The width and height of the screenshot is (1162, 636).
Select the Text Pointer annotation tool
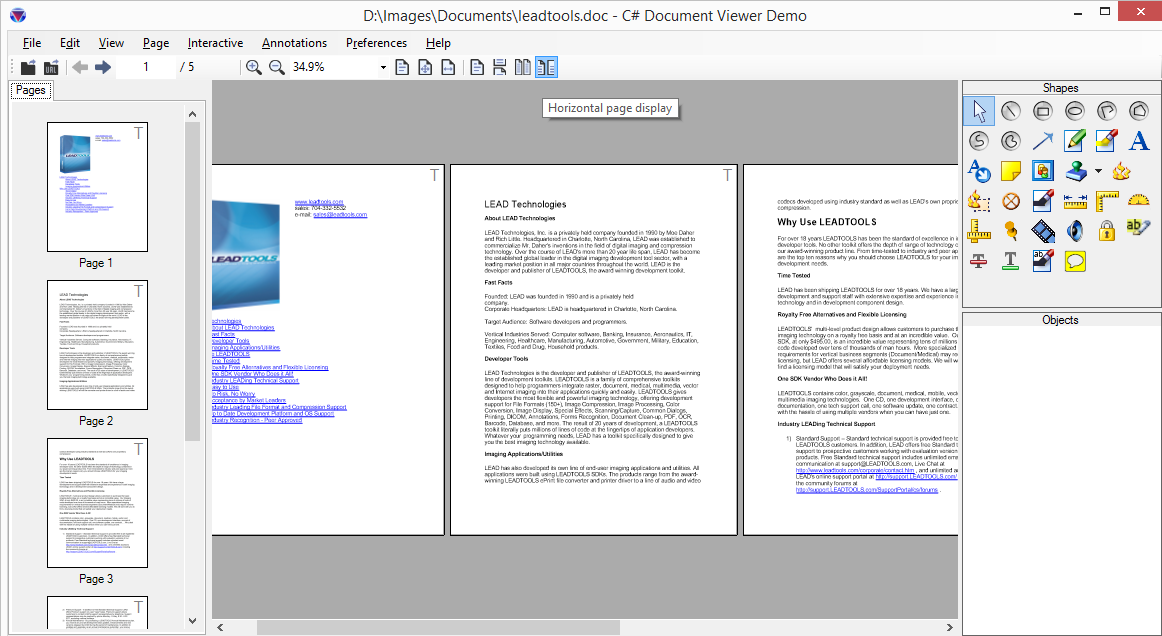tap(979, 170)
